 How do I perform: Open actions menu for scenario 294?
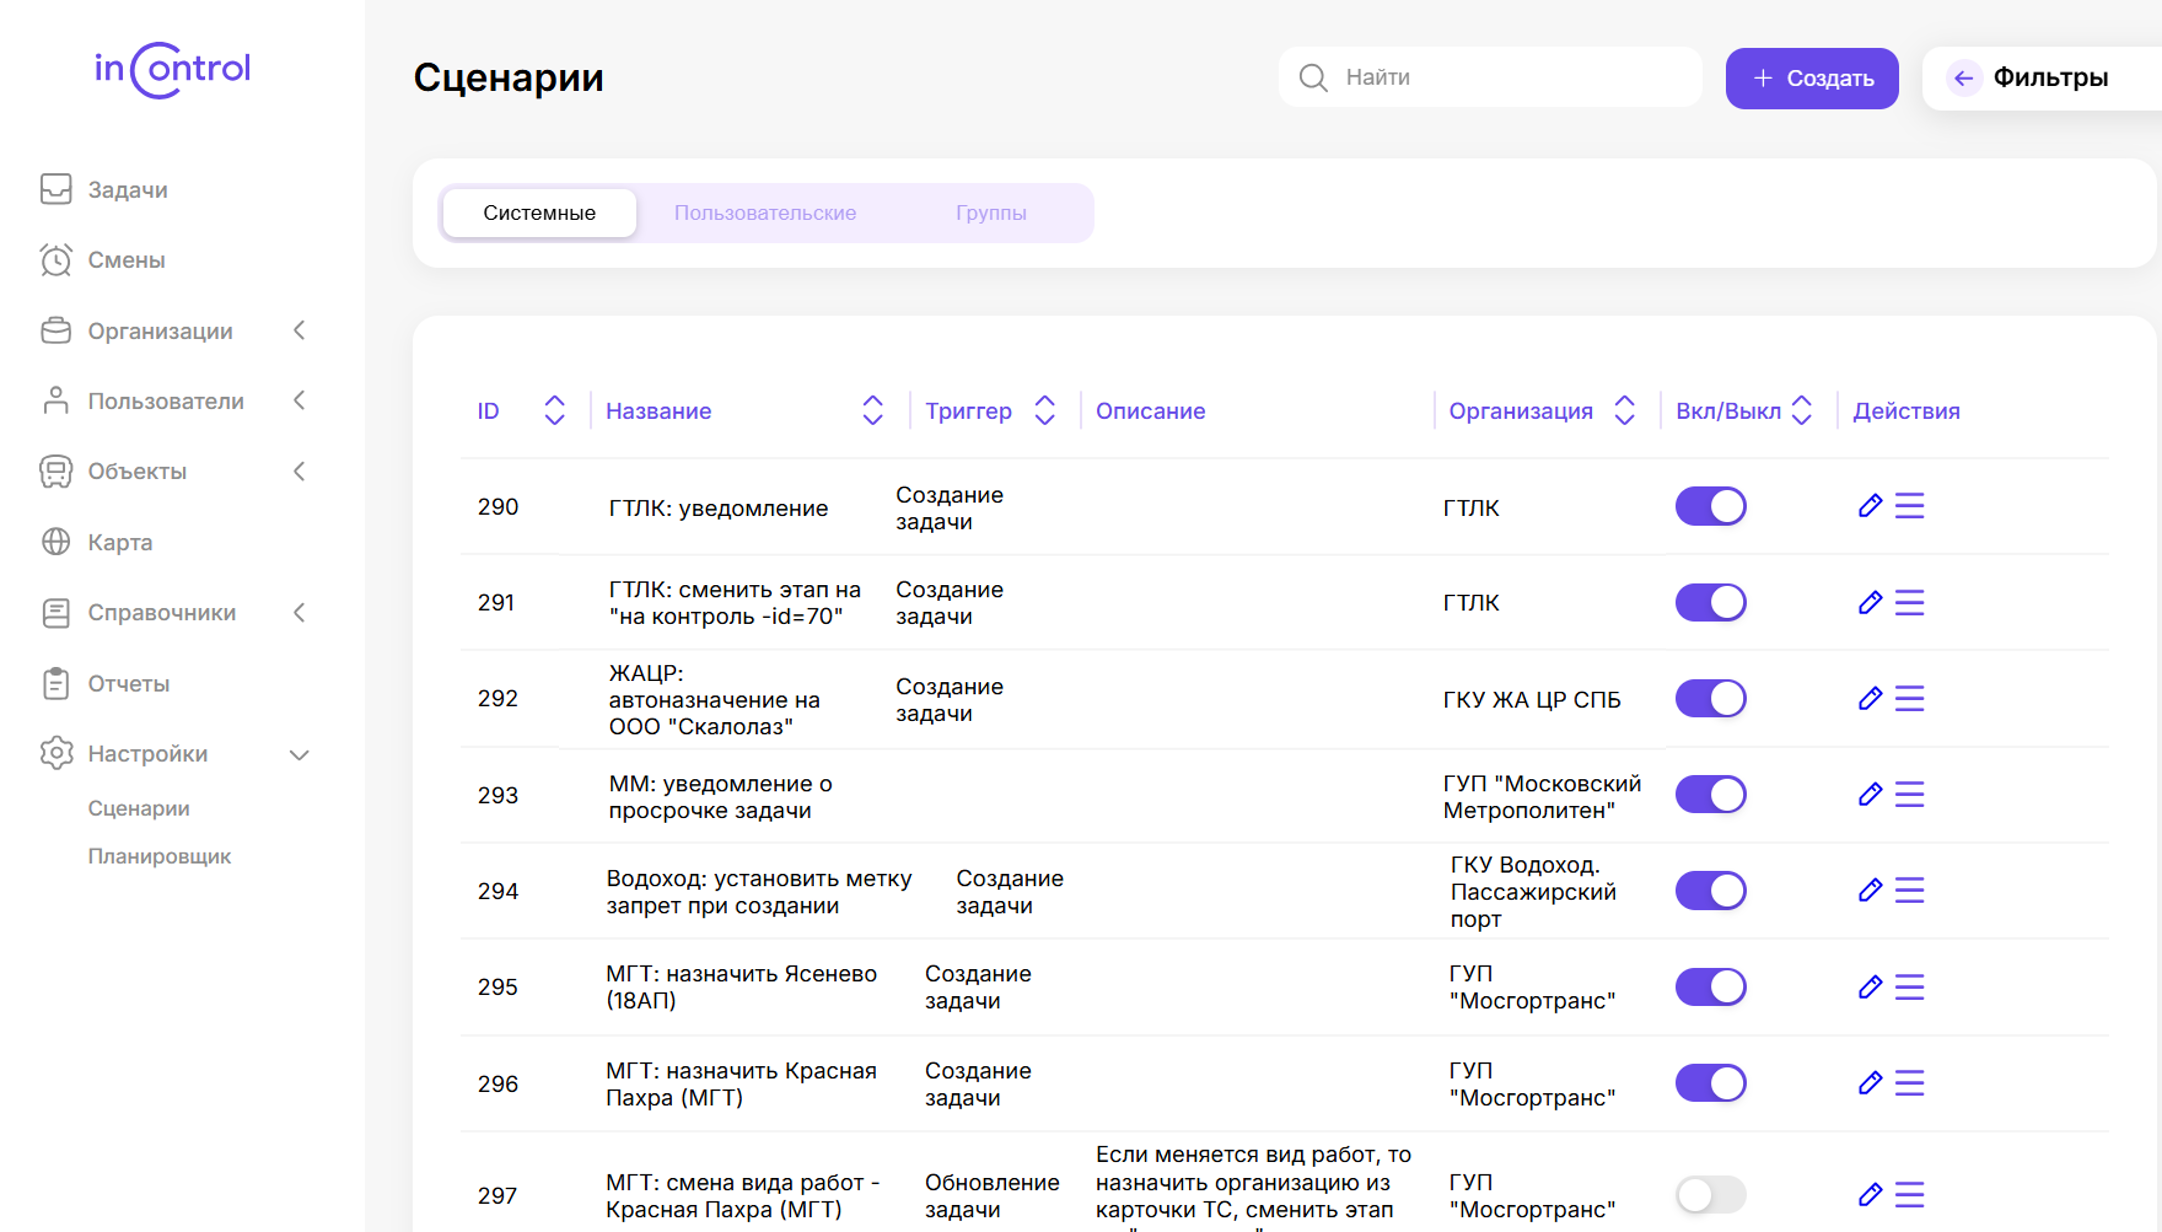coord(1910,890)
